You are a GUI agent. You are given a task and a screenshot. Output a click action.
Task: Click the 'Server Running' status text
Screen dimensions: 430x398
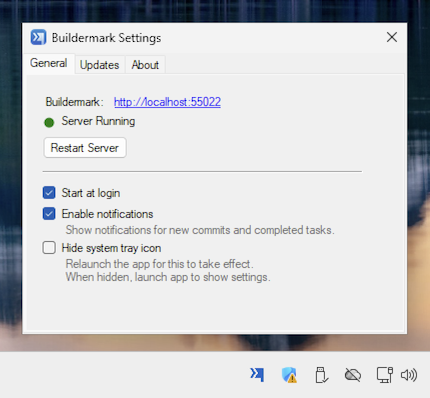point(98,121)
